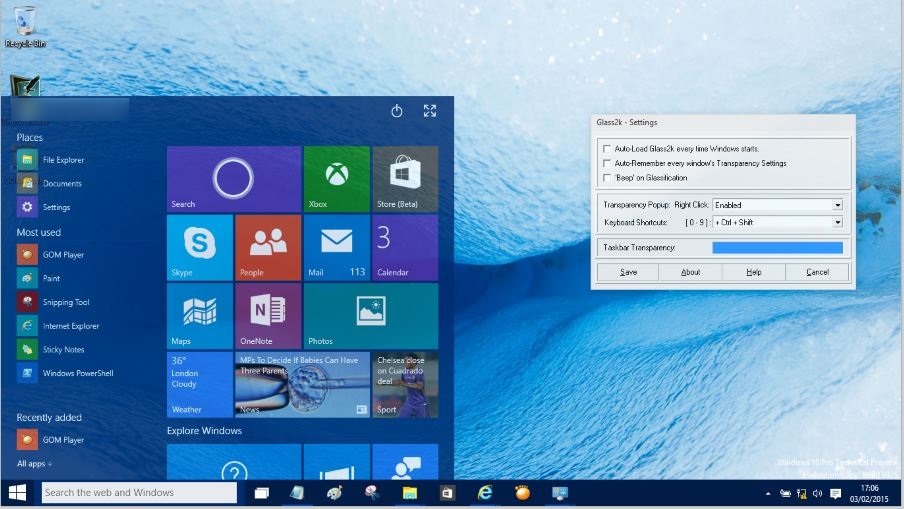Click the Power icon in Start menu
This screenshot has width=904, height=509.
(x=397, y=111)
